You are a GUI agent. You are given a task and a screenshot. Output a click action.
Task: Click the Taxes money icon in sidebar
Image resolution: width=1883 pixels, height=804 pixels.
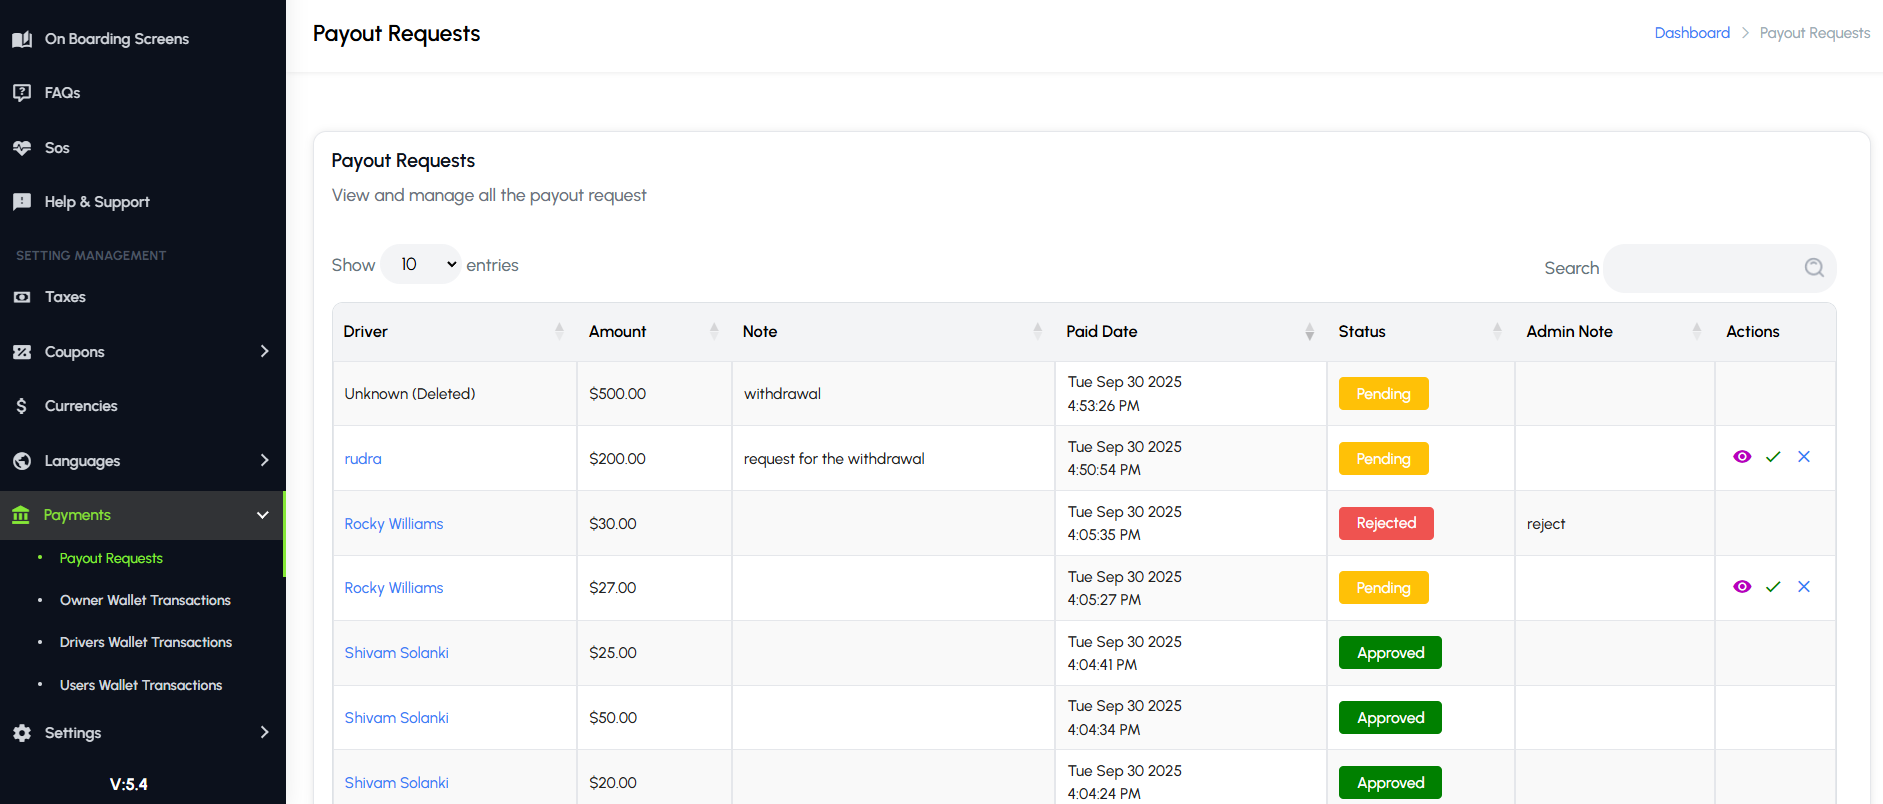coord(22,297)
